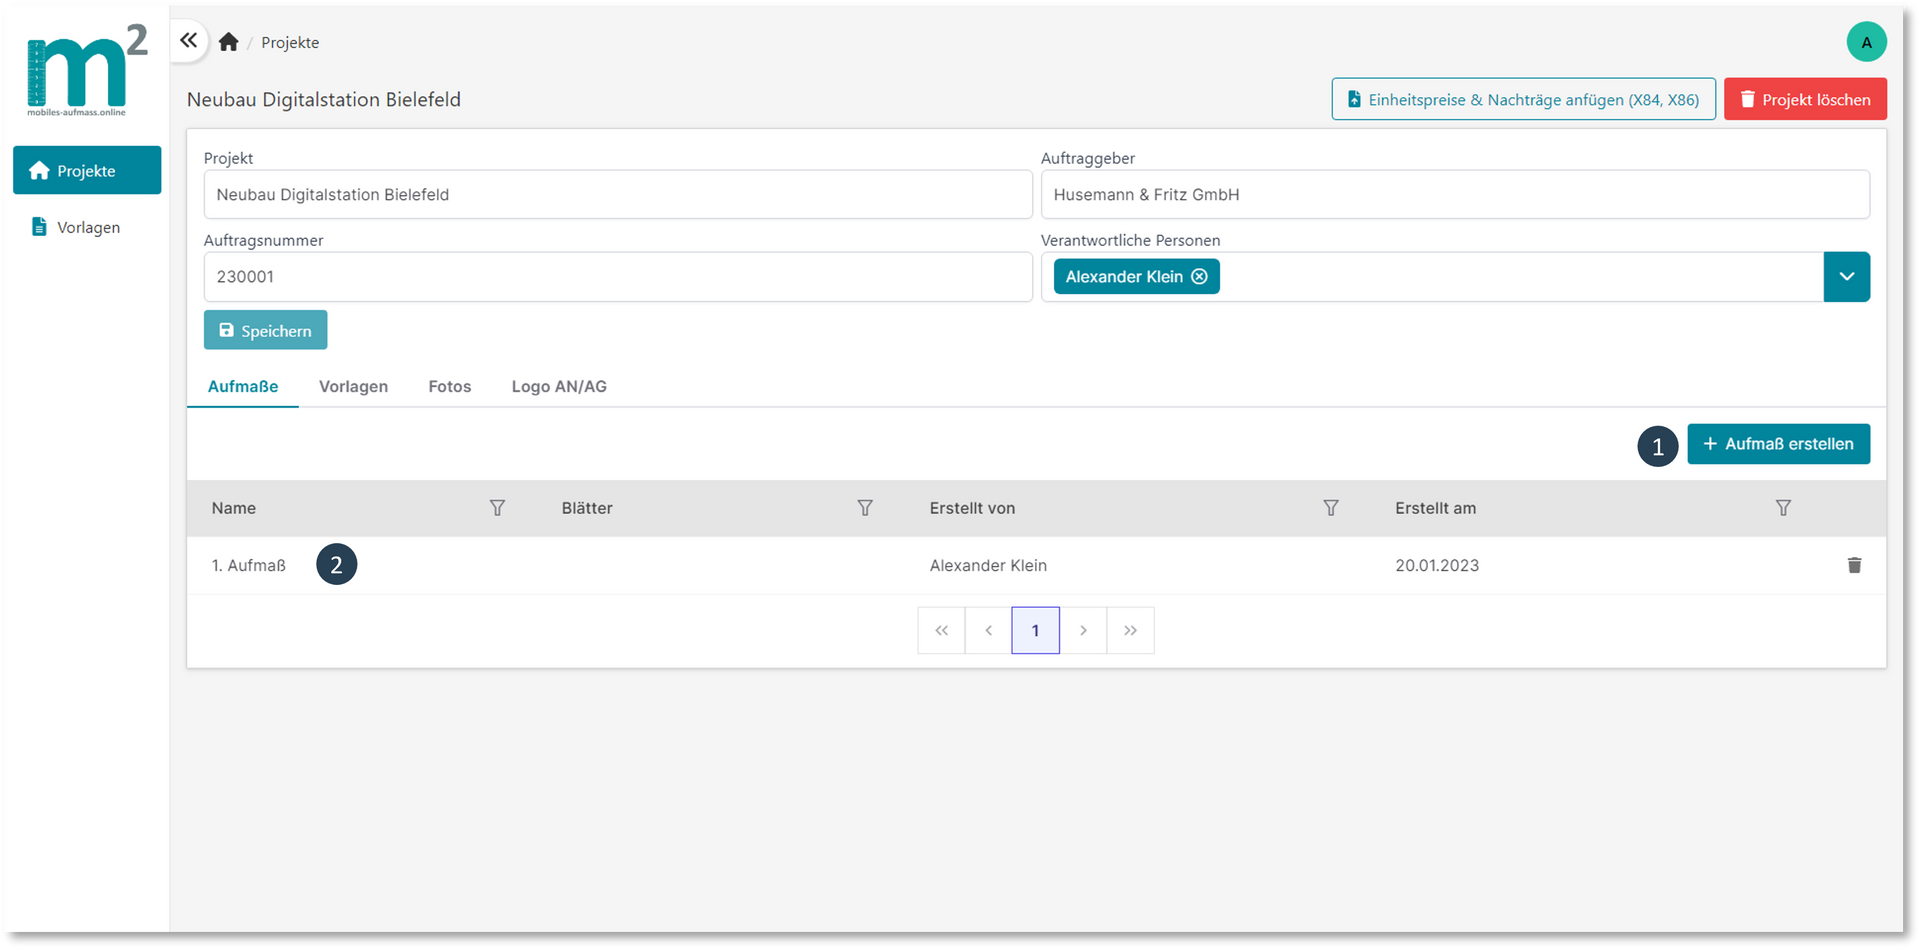This screenshot has height=949, width=1920.
Task: Open the 1. Aufmaß entry
Action: point(248,565)
